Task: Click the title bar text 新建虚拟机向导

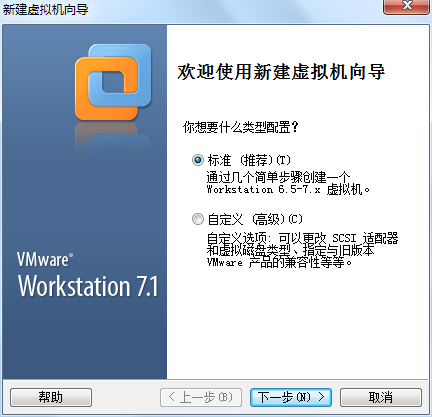Action: tap(46, 9)
